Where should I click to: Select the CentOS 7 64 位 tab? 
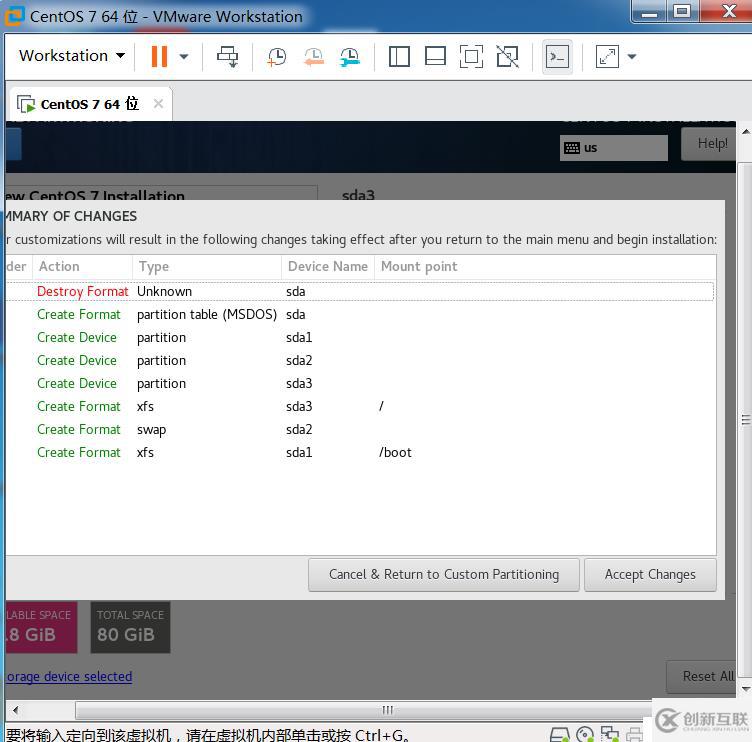click(x=90, y=104)
